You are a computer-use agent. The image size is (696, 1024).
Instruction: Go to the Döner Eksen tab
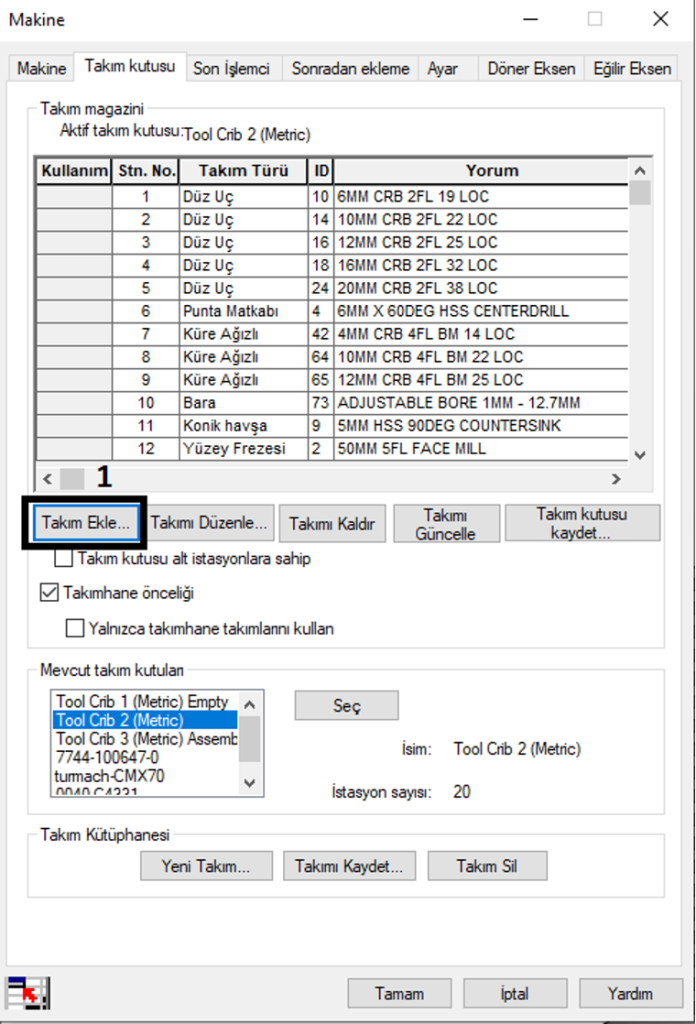[530, 69]
